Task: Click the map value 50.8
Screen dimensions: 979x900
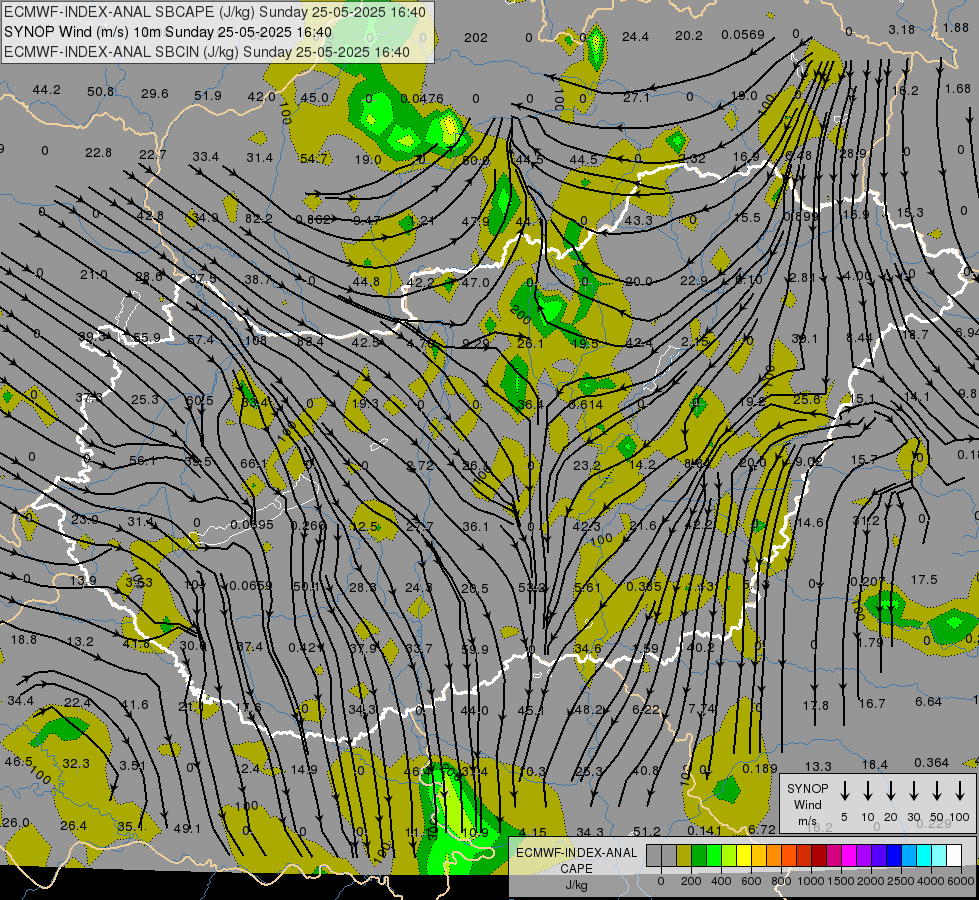Action: click(101, 92)
